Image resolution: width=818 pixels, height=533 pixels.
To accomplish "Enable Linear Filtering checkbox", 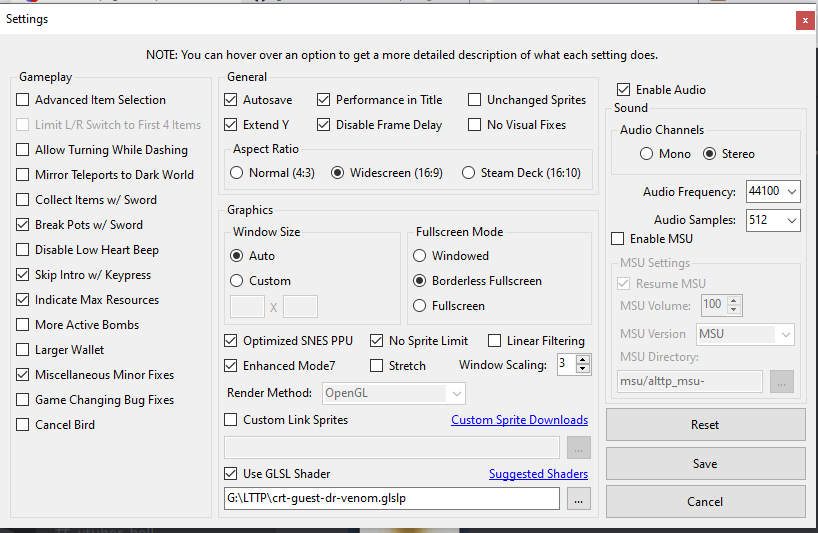I will coord(494,341).
